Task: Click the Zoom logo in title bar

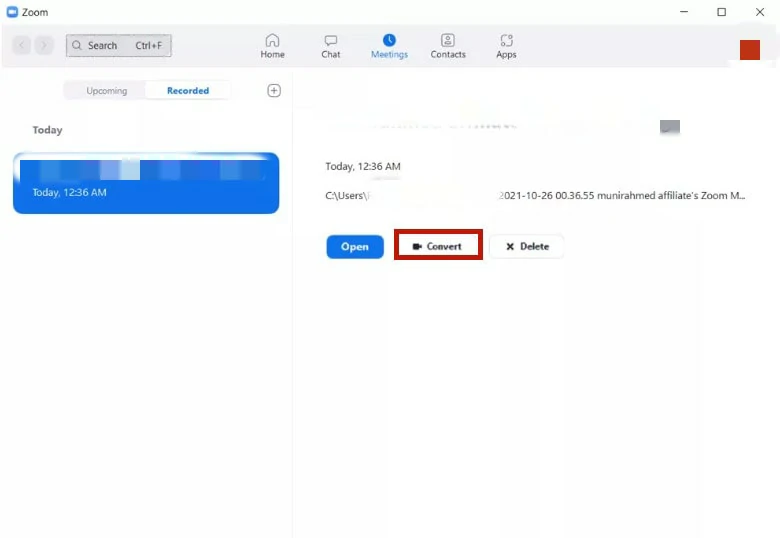Action: [12, 12]
